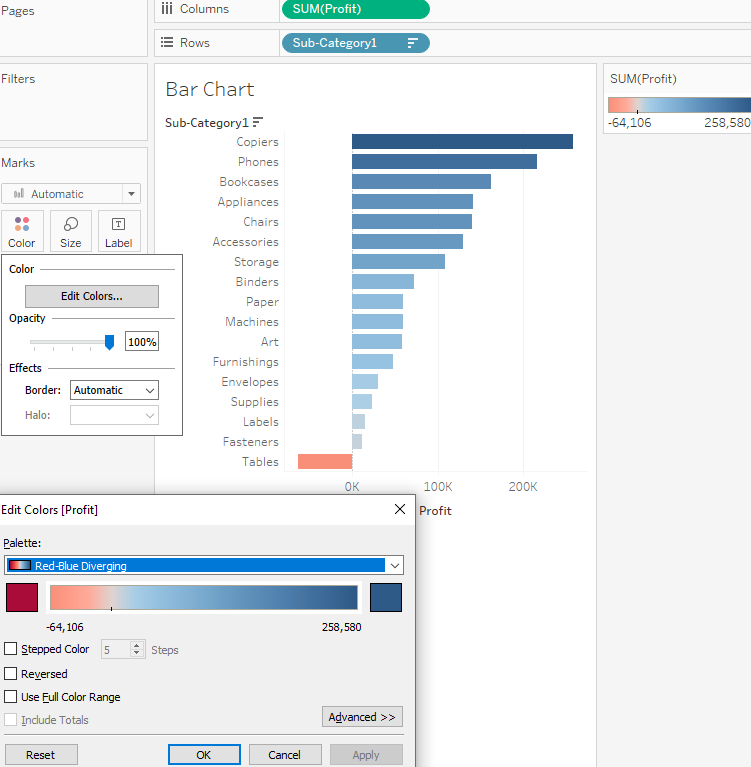This screenshot has height=767, width=751.
Task: Click the SUM(Profit) color legend gradient
Action: tap(680, 105)
